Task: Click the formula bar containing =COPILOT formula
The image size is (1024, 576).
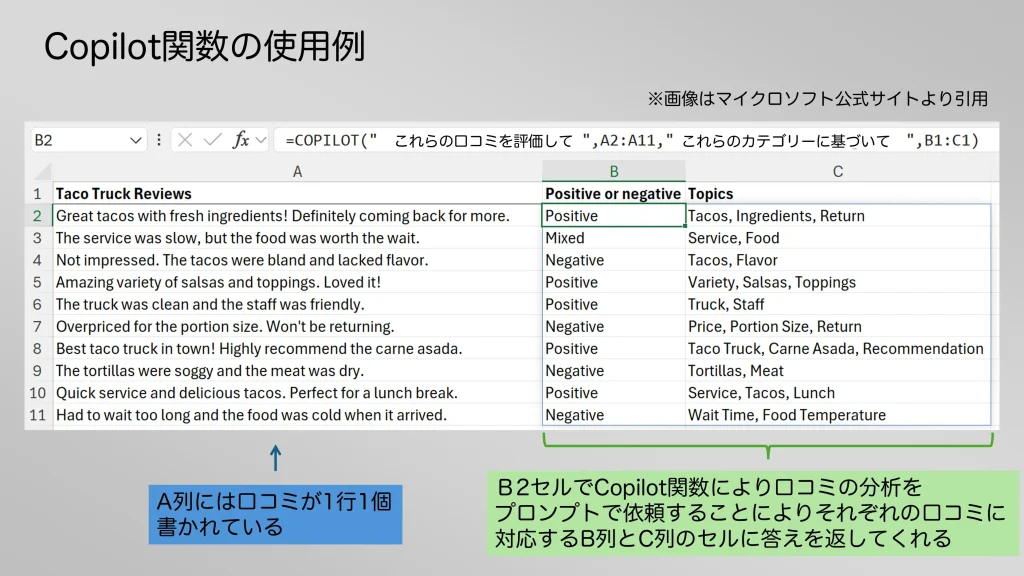Action: coord(636,140)
